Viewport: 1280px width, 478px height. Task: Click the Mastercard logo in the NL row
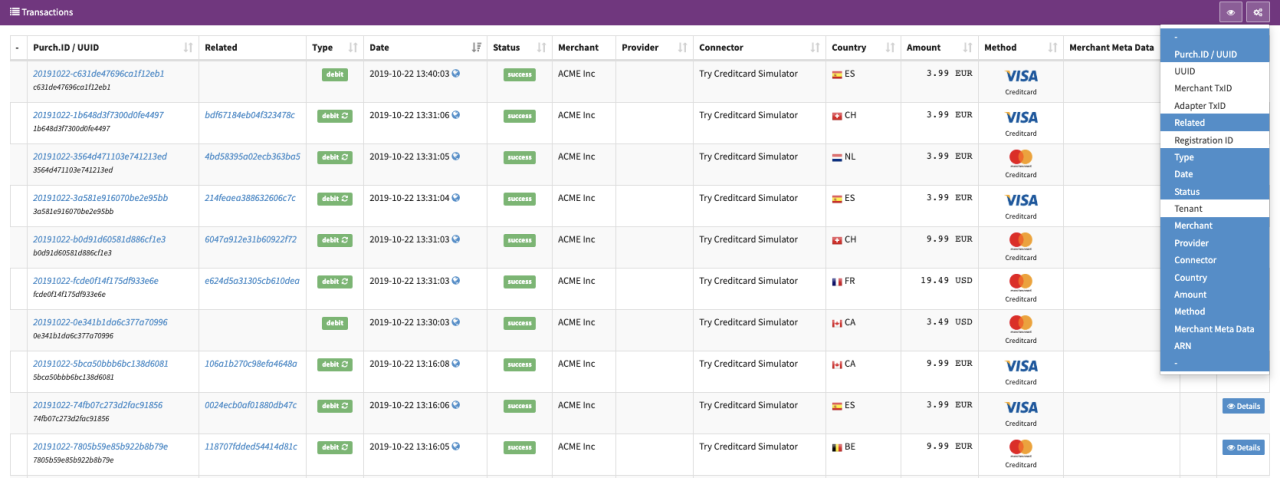pos(1020,157)
